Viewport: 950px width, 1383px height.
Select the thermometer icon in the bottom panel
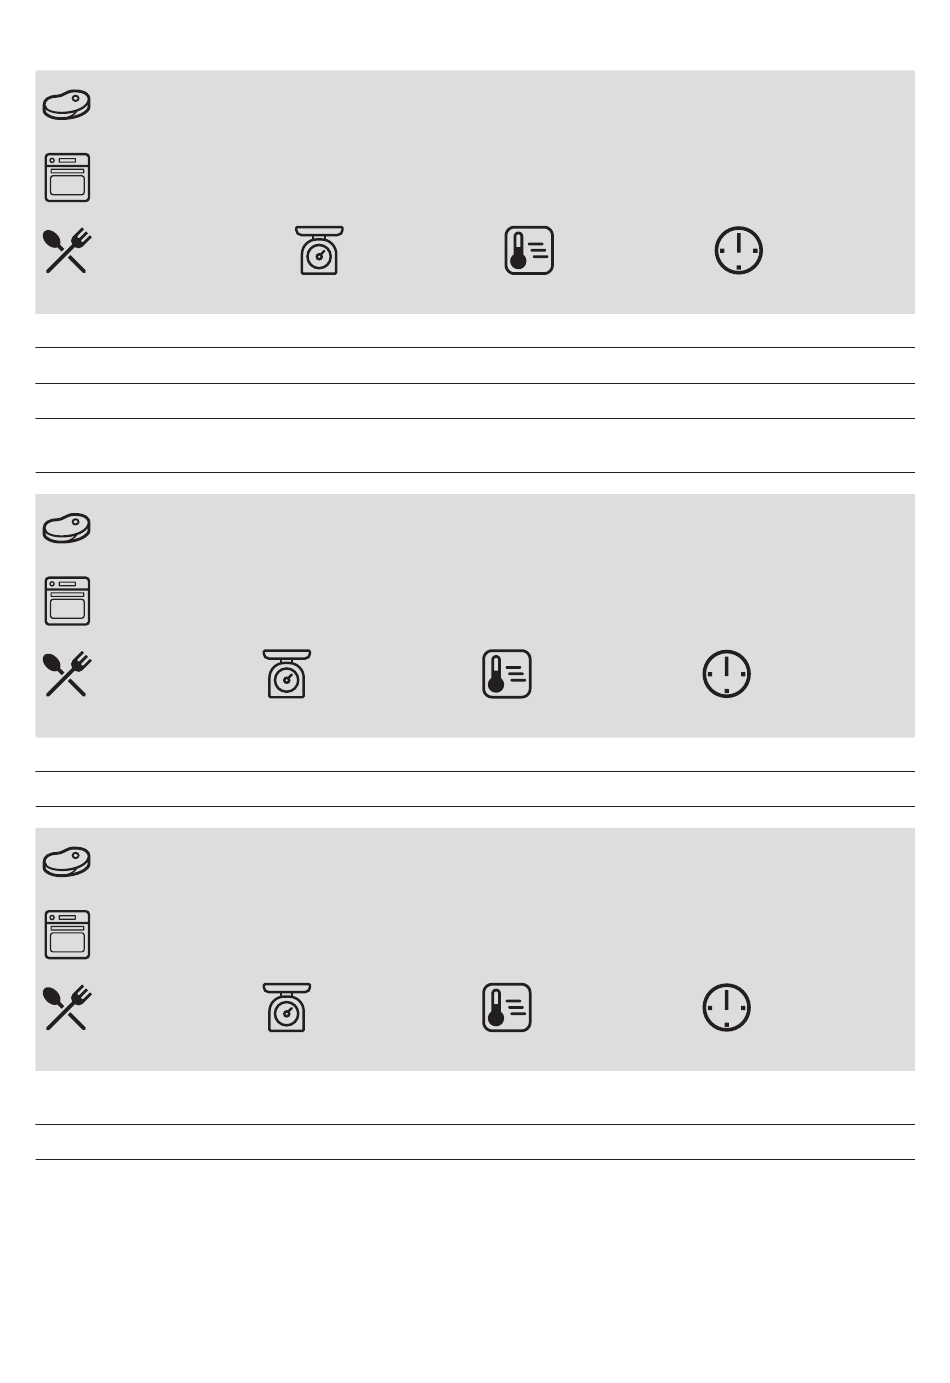tap(507, 1008)
